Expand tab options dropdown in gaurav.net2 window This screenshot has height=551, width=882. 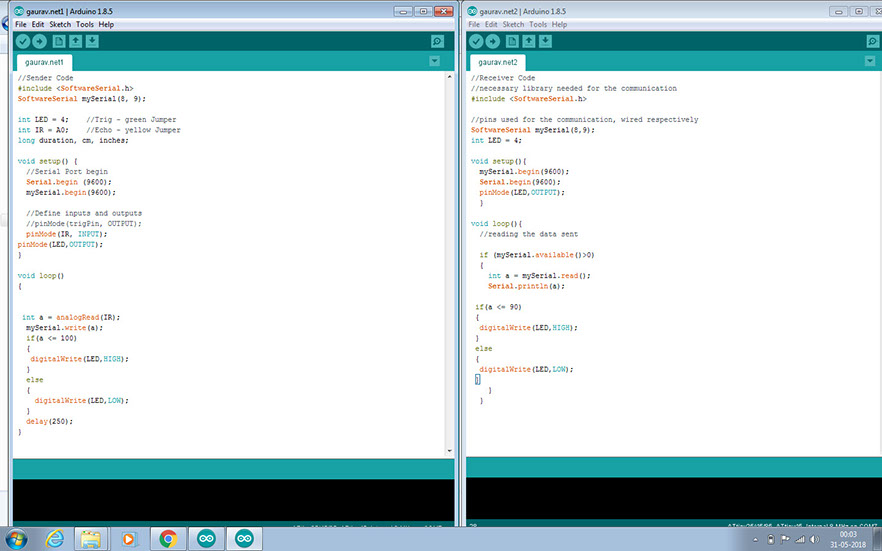870,61
